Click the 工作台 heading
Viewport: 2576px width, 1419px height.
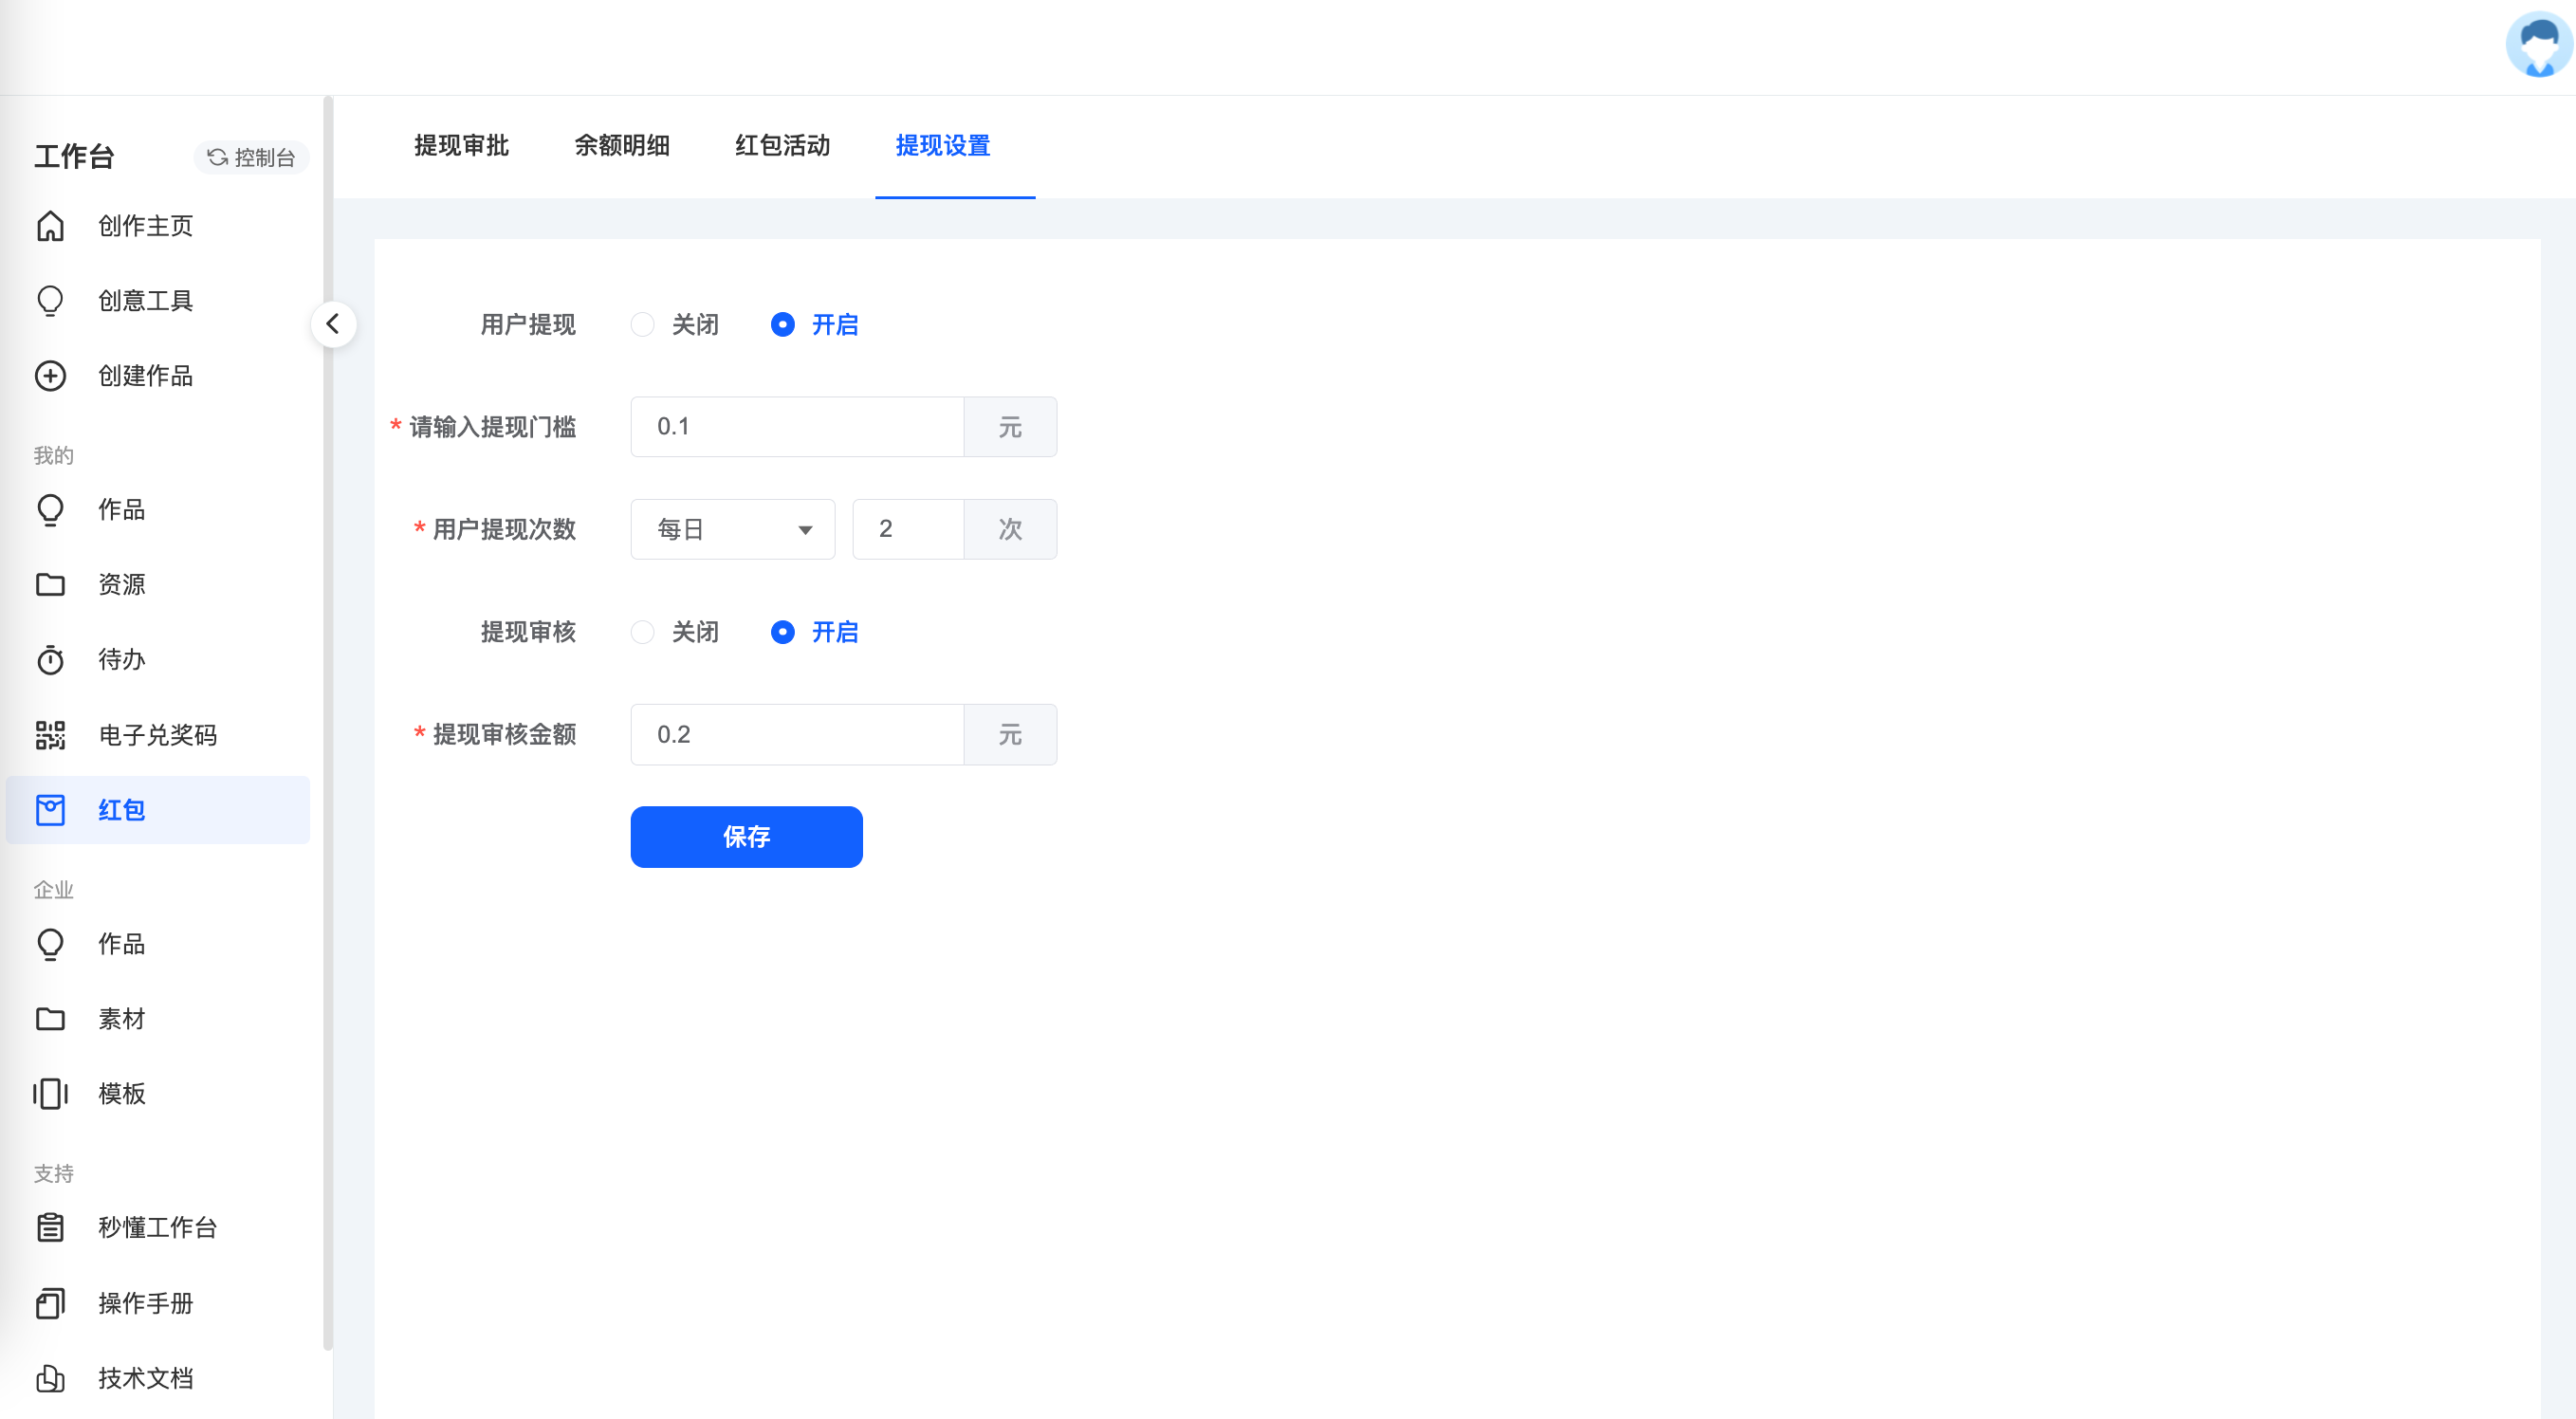point(75,157)
